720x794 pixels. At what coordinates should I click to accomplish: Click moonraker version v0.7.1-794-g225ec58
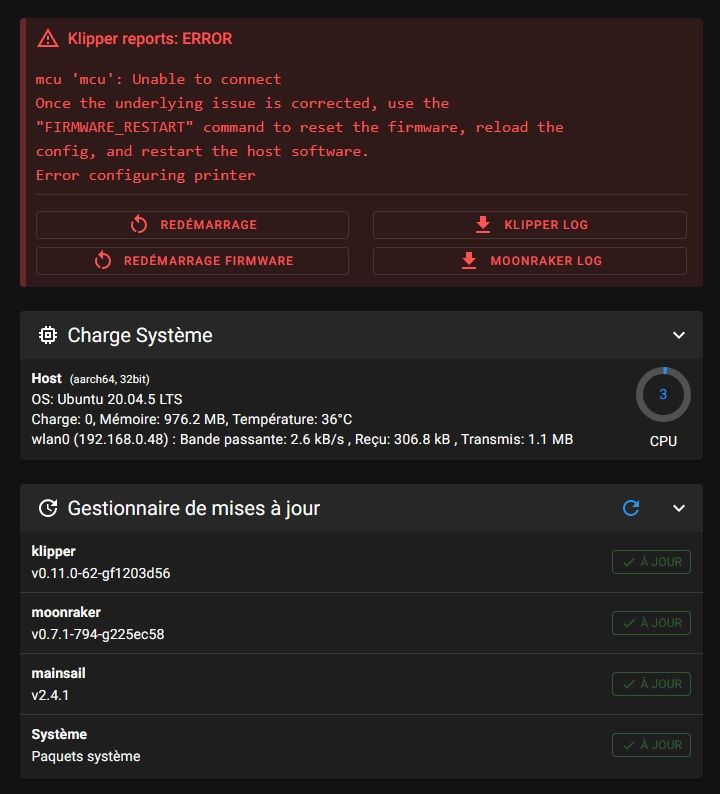pyautogui.click(x=98, y=634)
